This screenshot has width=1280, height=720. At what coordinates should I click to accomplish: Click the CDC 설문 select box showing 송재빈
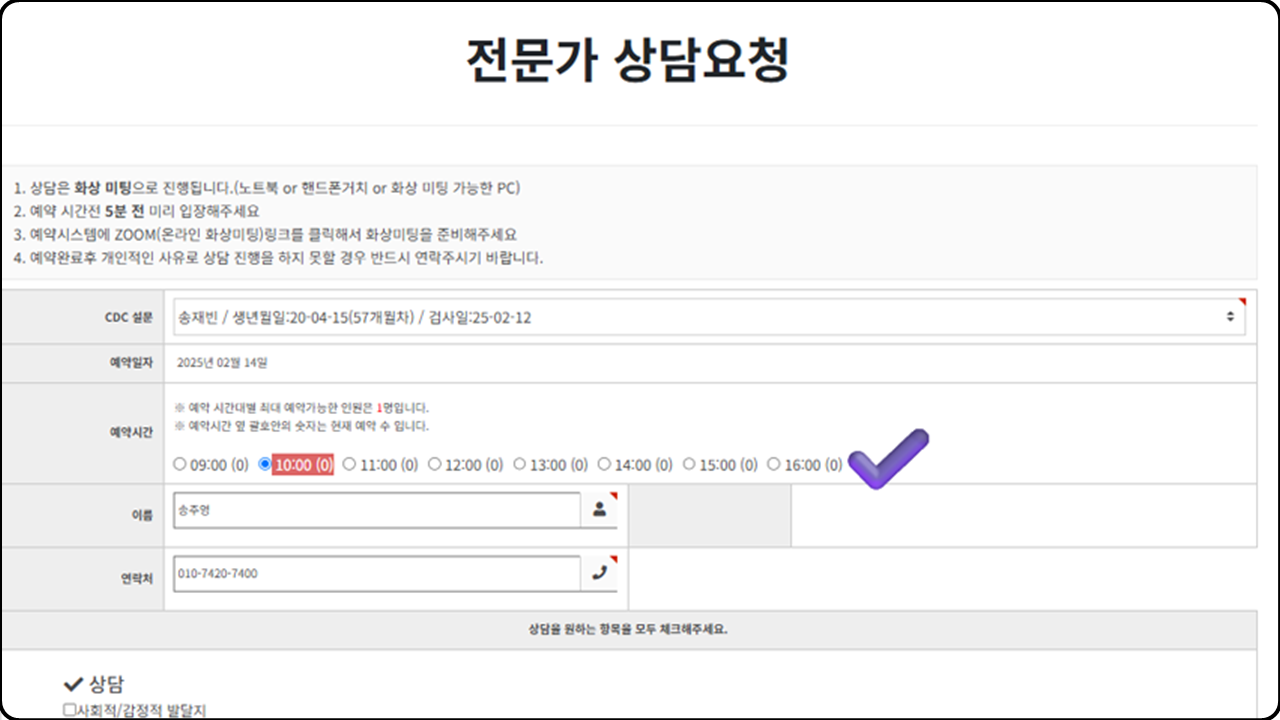(x=700, y=316)
